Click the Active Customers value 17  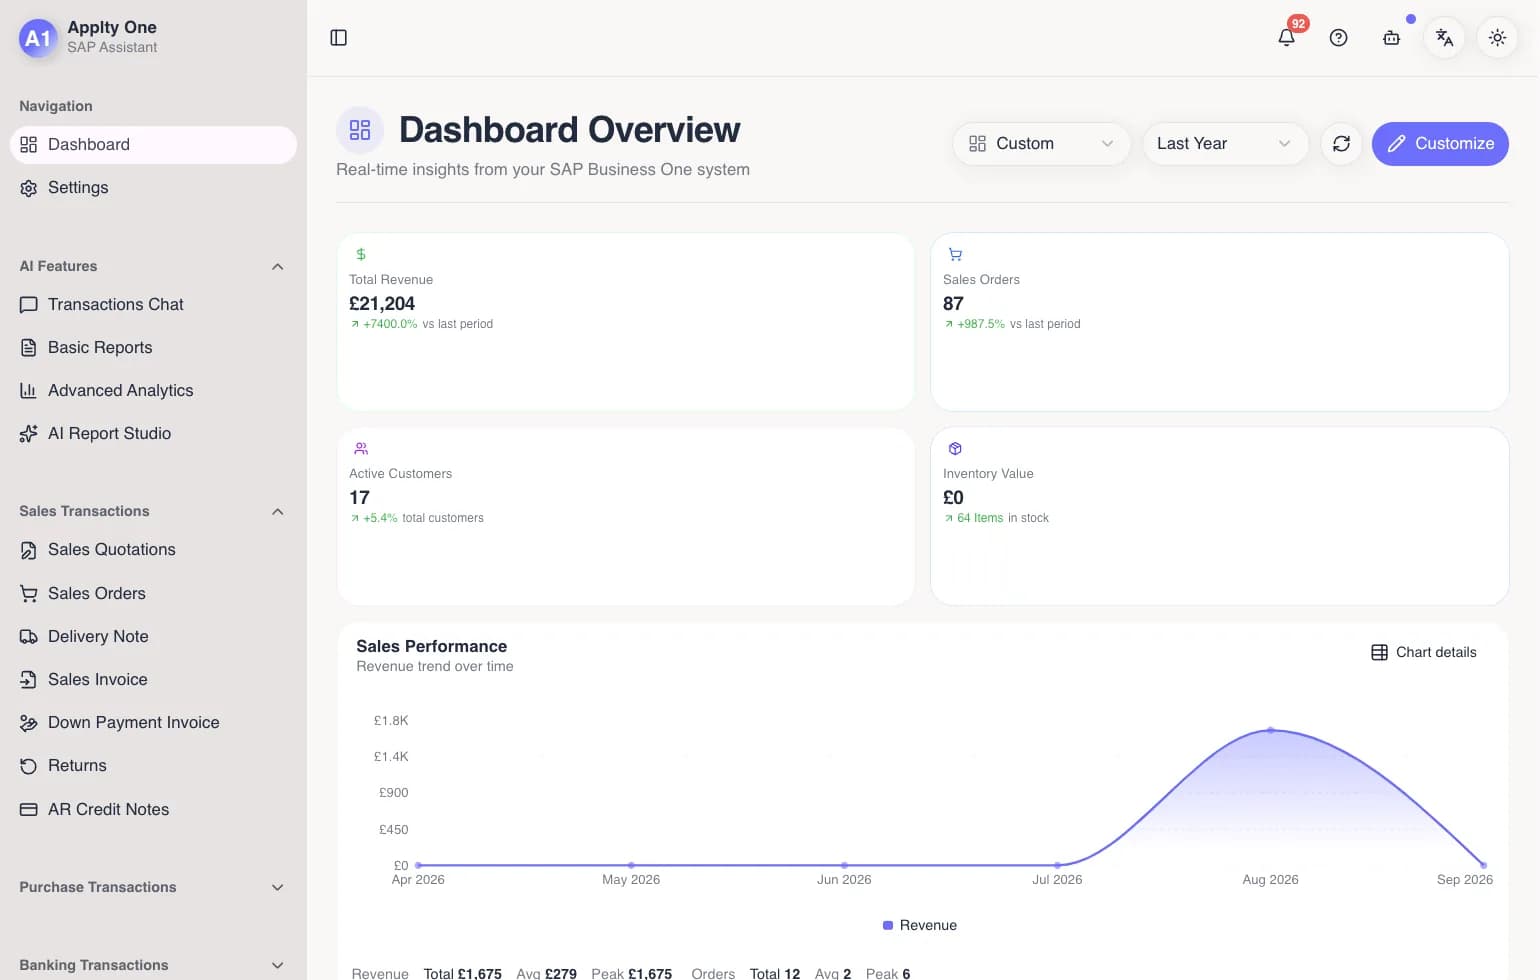click(359, 497)
